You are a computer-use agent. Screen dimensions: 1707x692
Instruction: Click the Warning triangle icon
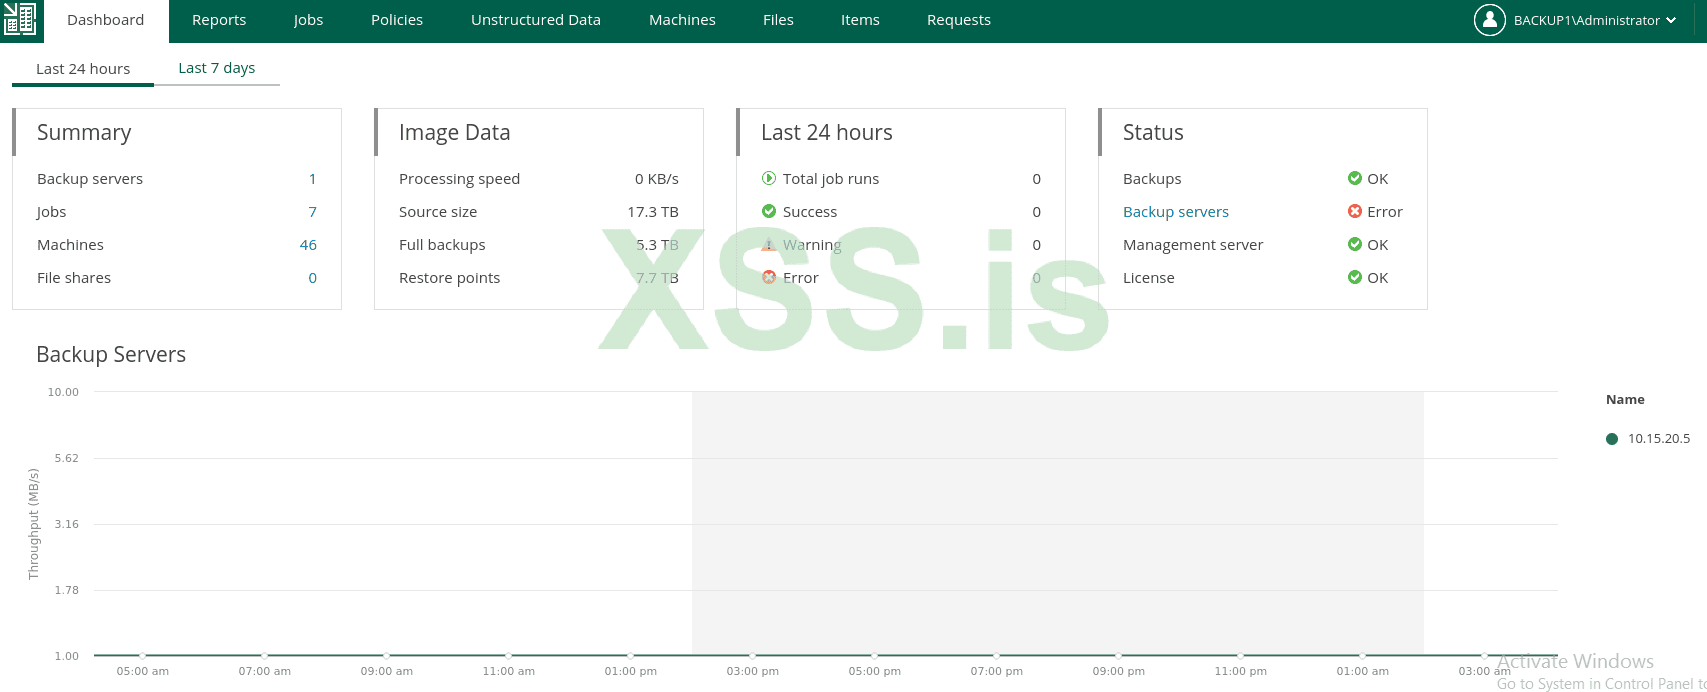[769, 245]
